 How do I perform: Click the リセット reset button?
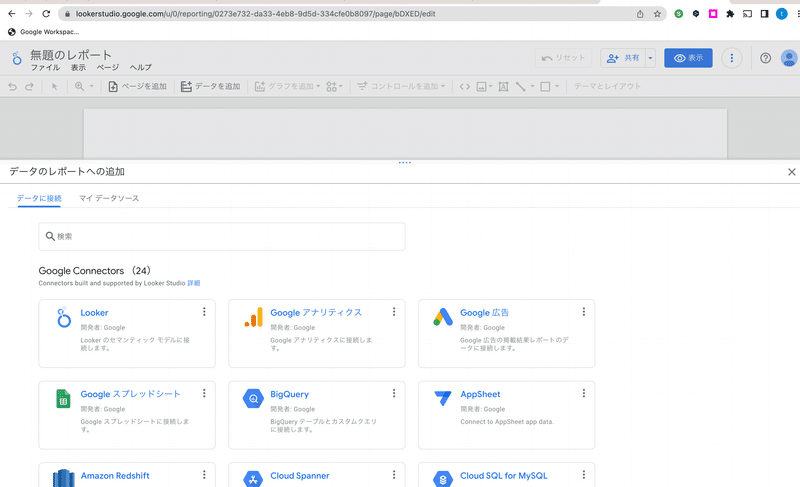(x=563, y=58)
